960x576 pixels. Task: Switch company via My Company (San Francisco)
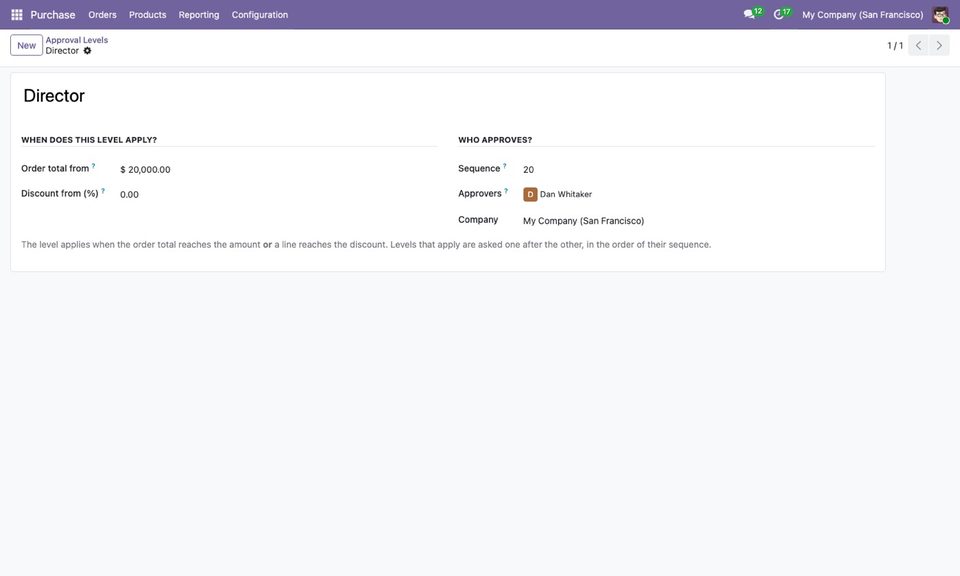click(863, 15)
